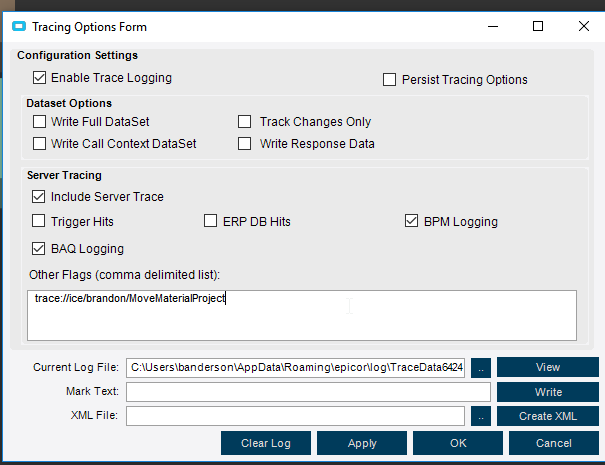This screenshot has height=465, width=605.
Task: Click into the Mark Text field
Action: (295, 391)
